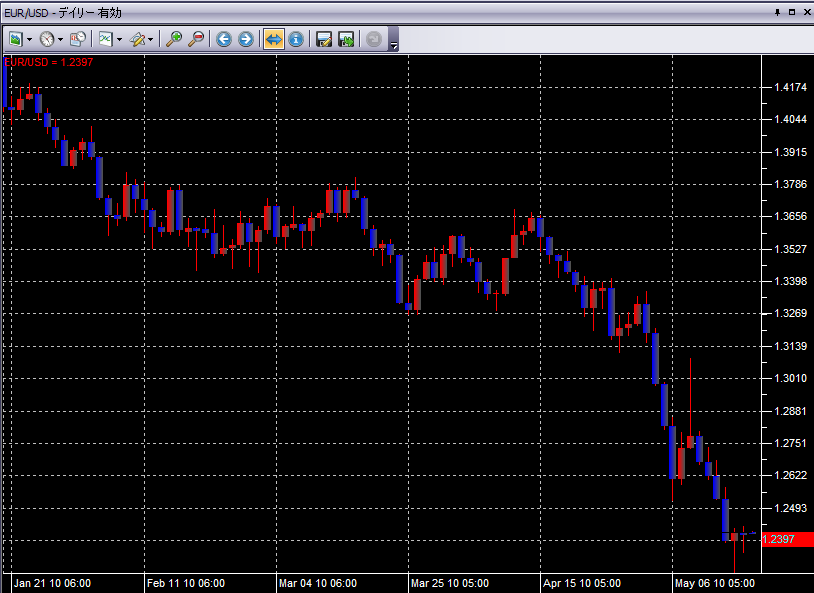
Task: Open the chart type dropdown arrow
Action: 30,40
